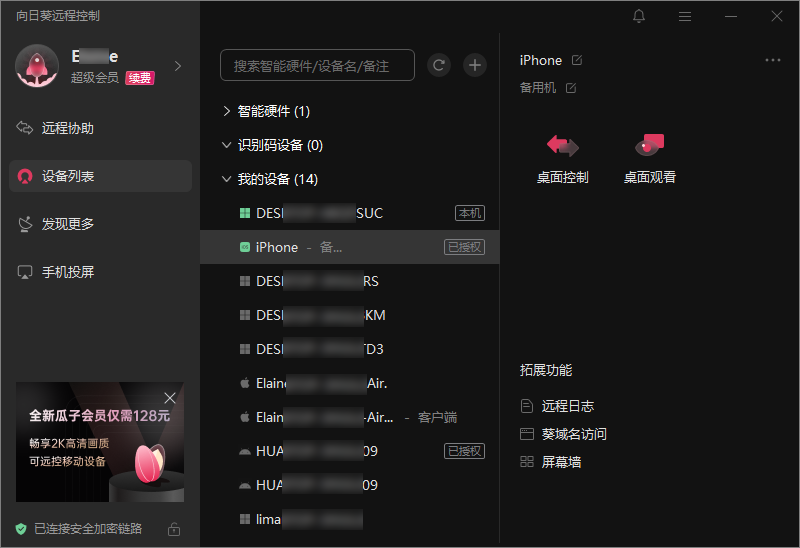Switch to 手机投屏 in sidebar
This screenshot has width=800, height=548.
(x=101, y=272)
